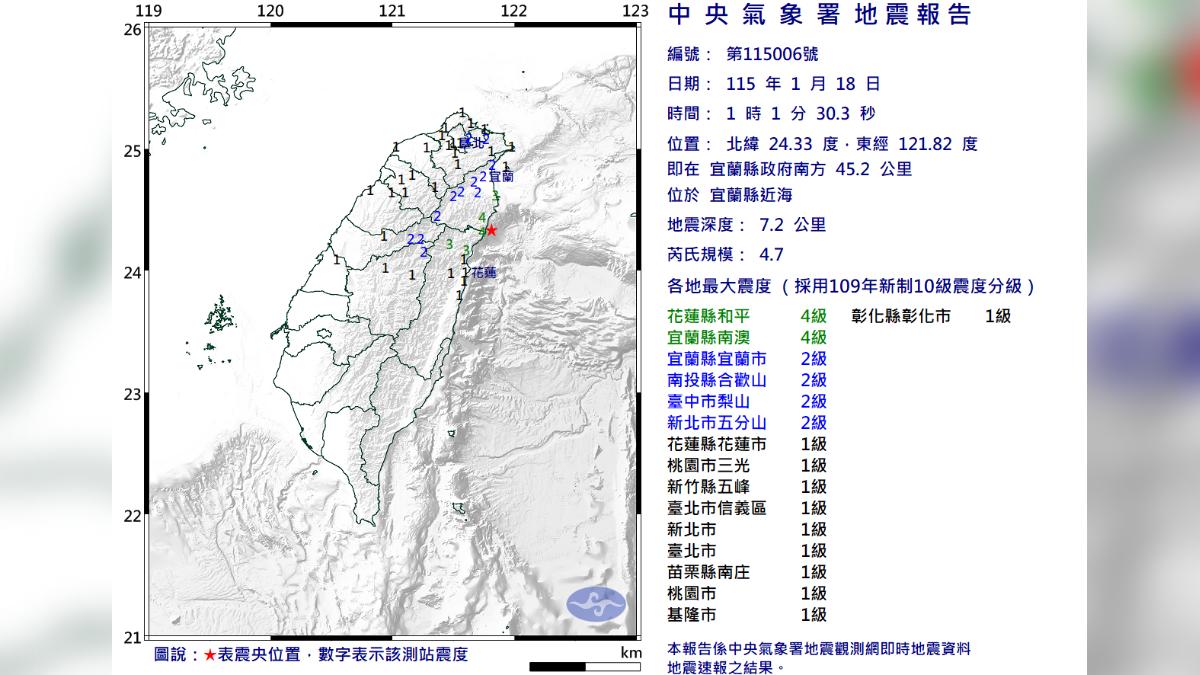1200x675 pixels.
Task: Select the report title 中央氣象署地震報告
Action: (x=818, y=15)
